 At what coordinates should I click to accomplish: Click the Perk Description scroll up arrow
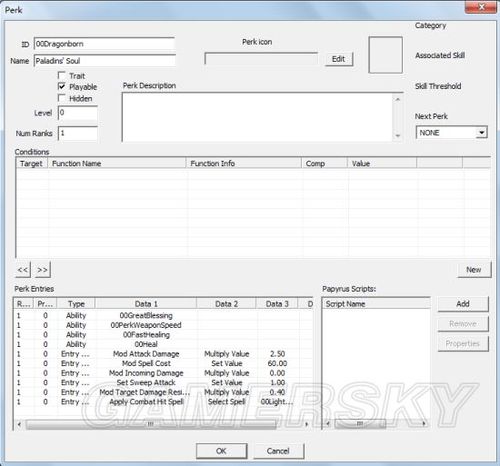(397, 99)
